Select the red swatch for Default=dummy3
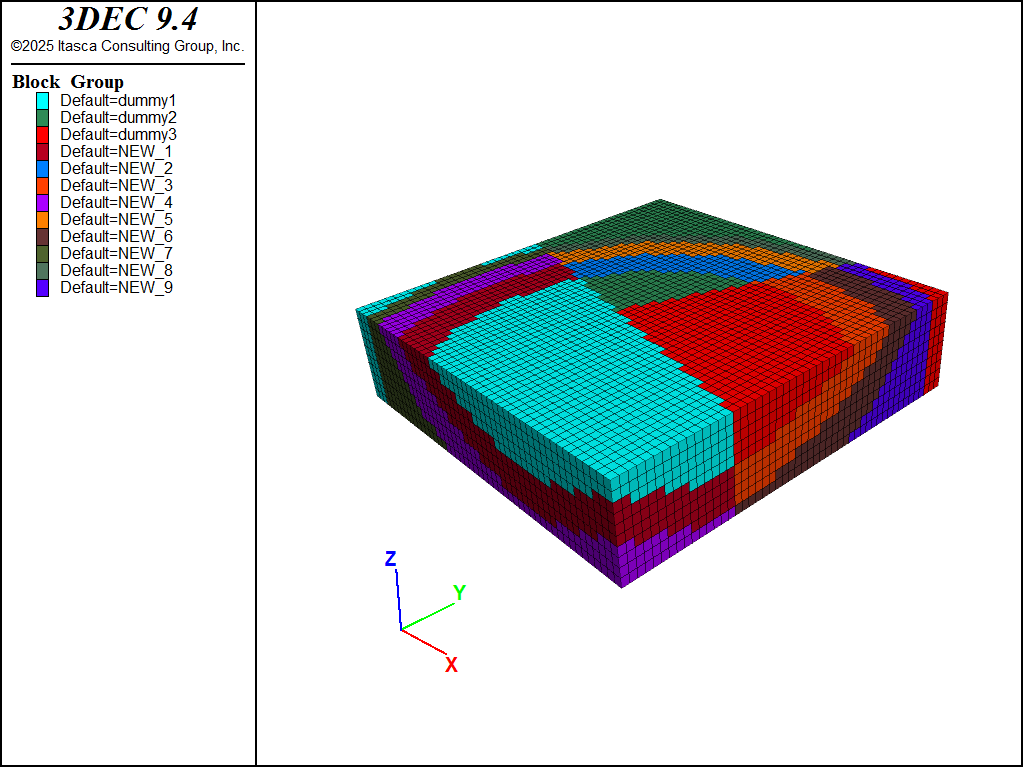The height and width of the screenshot is (768, 1024). click(43, 135)
